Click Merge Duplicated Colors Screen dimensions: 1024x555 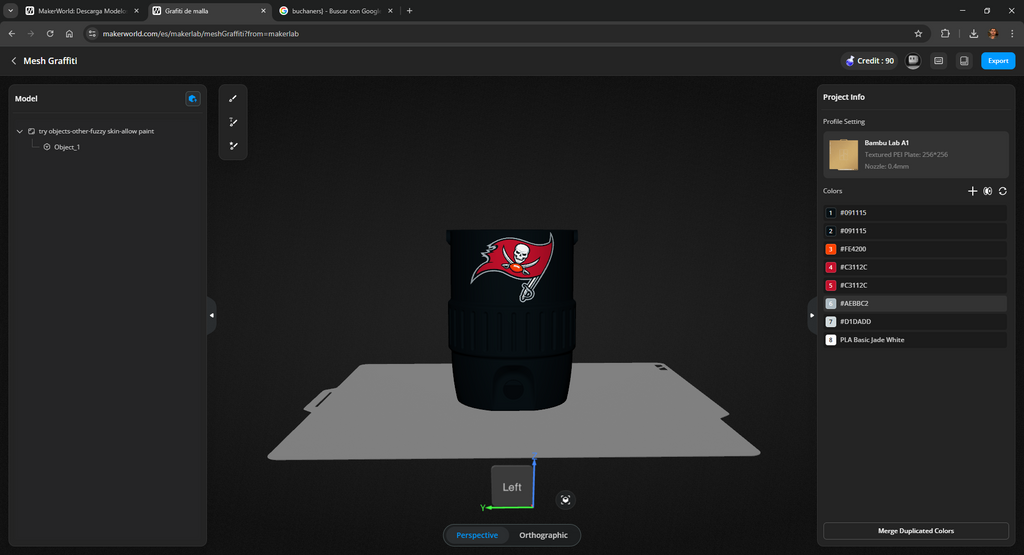pos(916,531)
